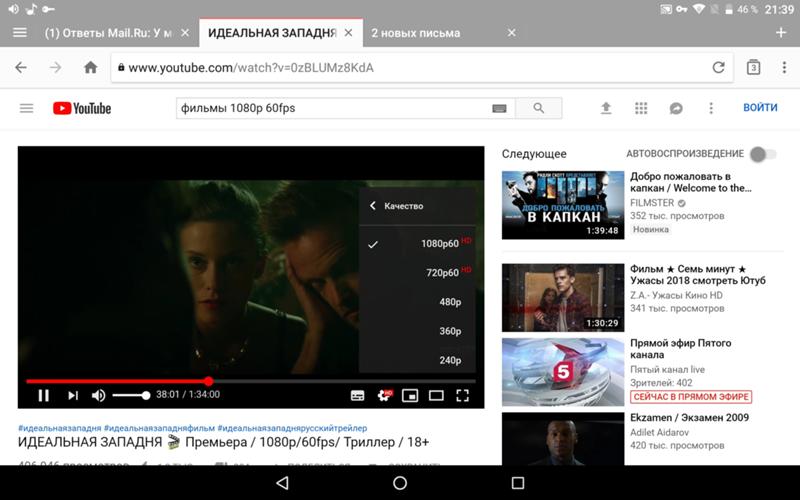Skip to the next video

point(73,395)
